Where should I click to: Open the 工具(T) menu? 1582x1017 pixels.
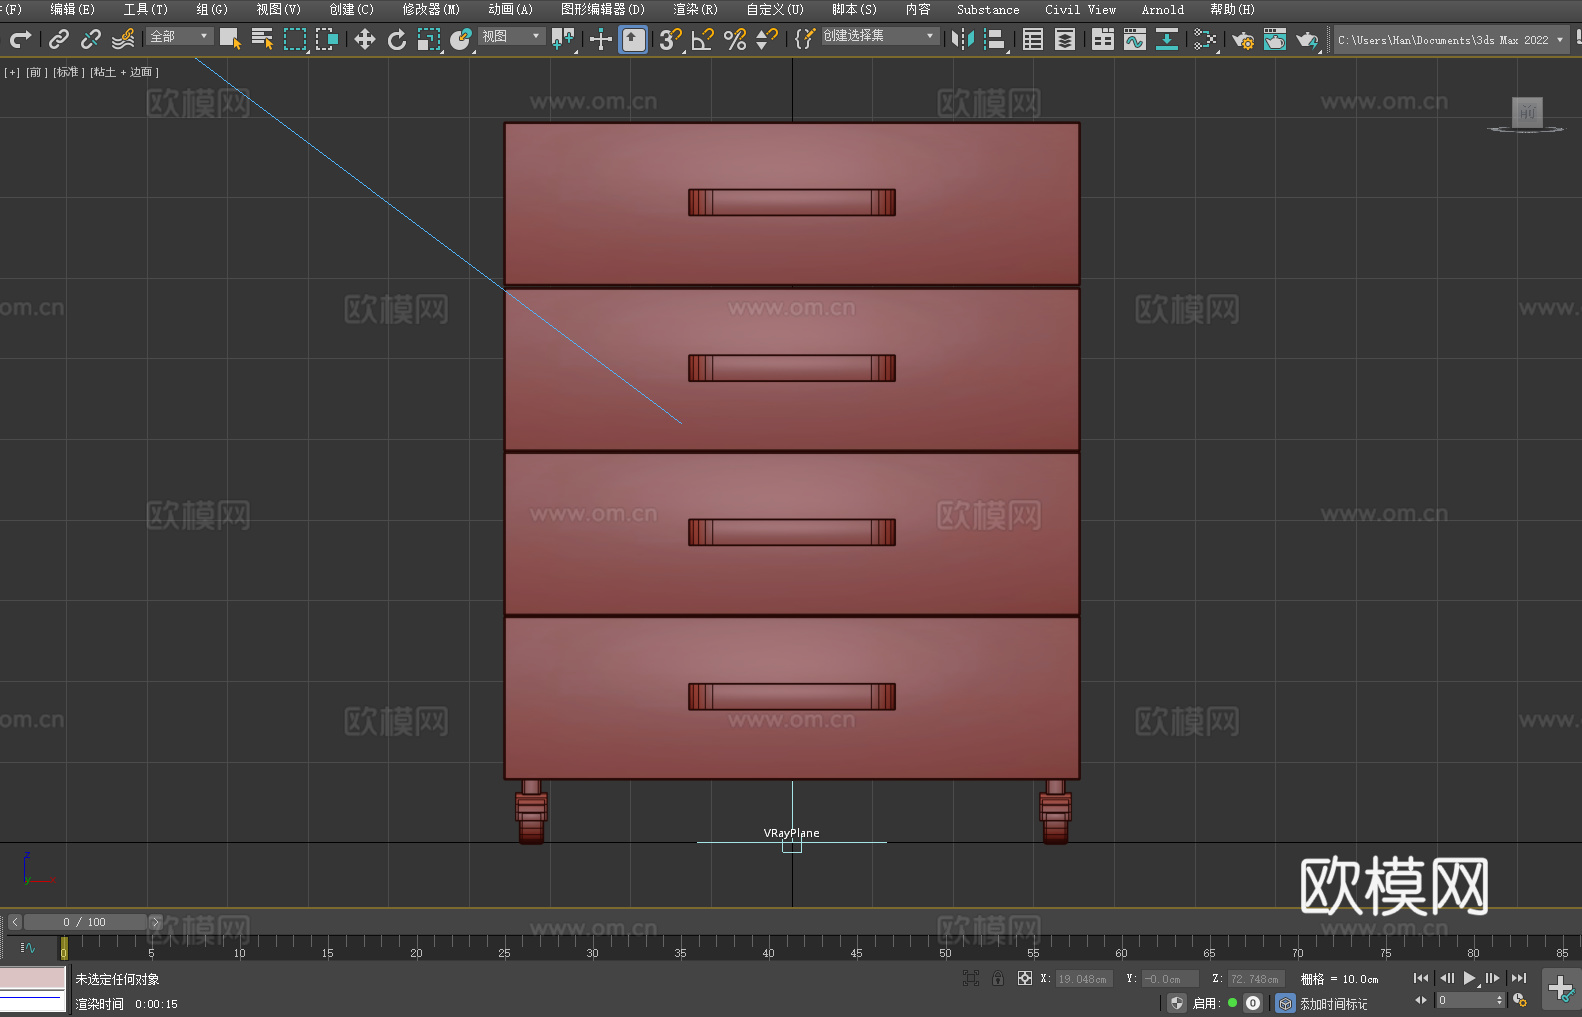click(145, 9)
